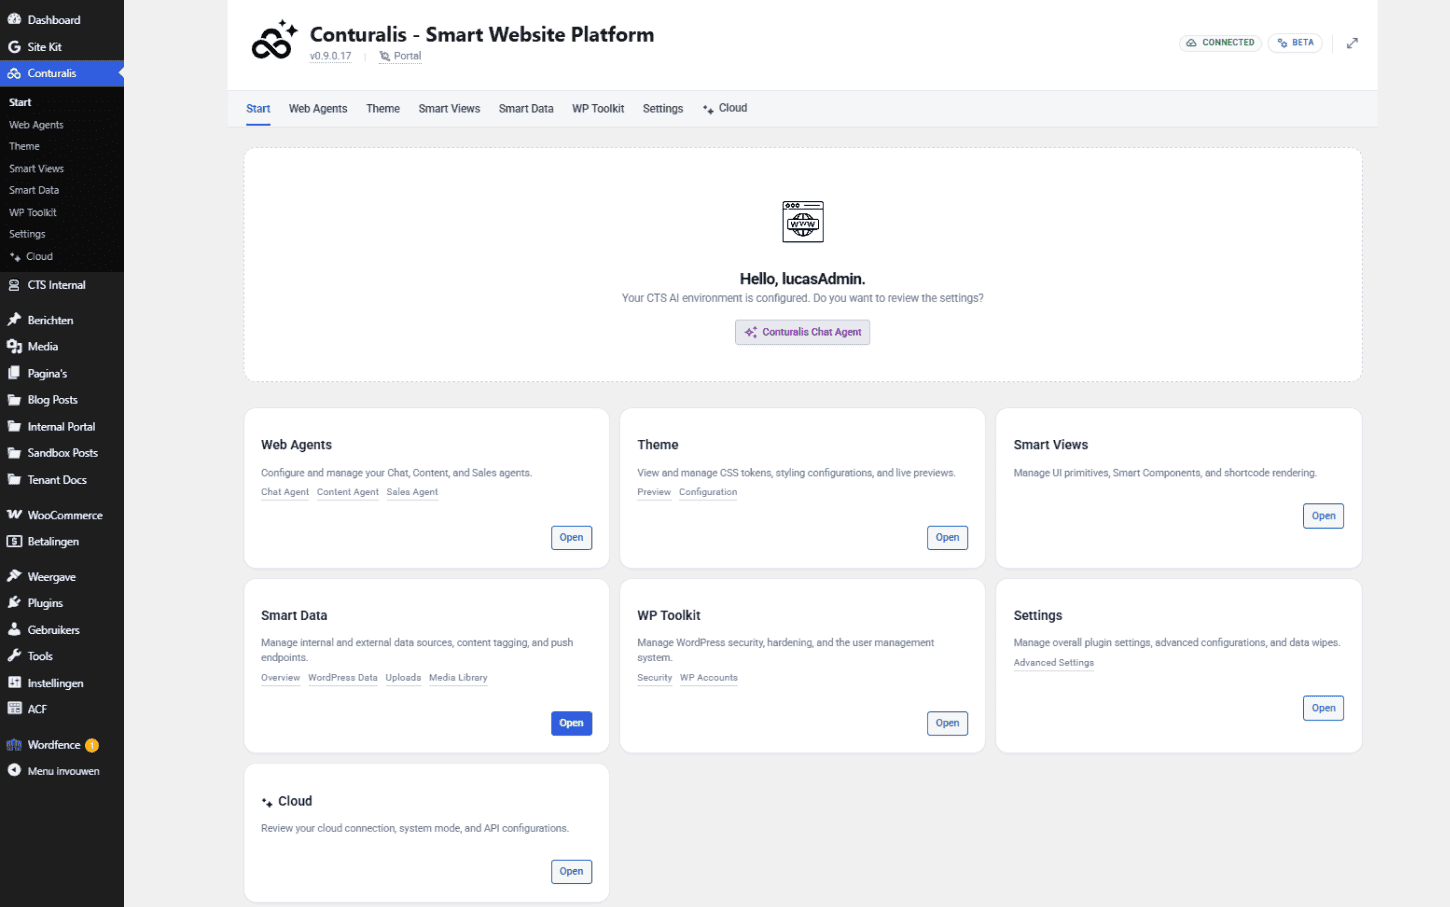The height and width of the screenshot is (907, 1450).
Task: Click the Blog Posts folder icon
Action: 14,400
